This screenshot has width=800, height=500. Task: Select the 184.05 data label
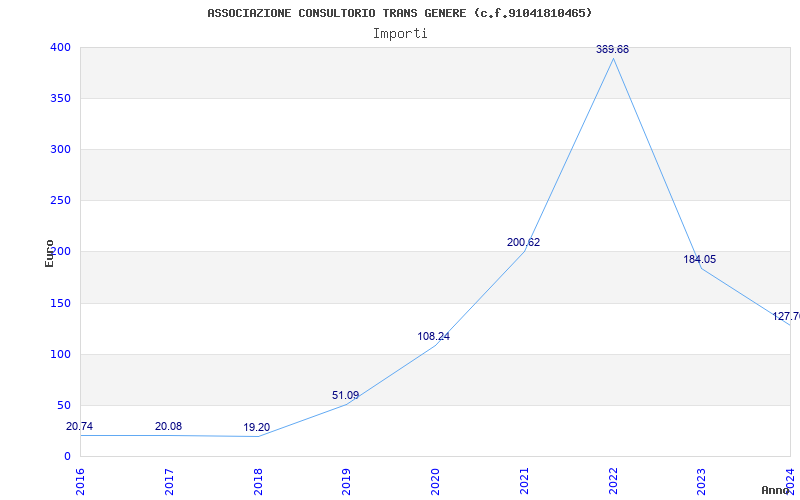[699, 259]
